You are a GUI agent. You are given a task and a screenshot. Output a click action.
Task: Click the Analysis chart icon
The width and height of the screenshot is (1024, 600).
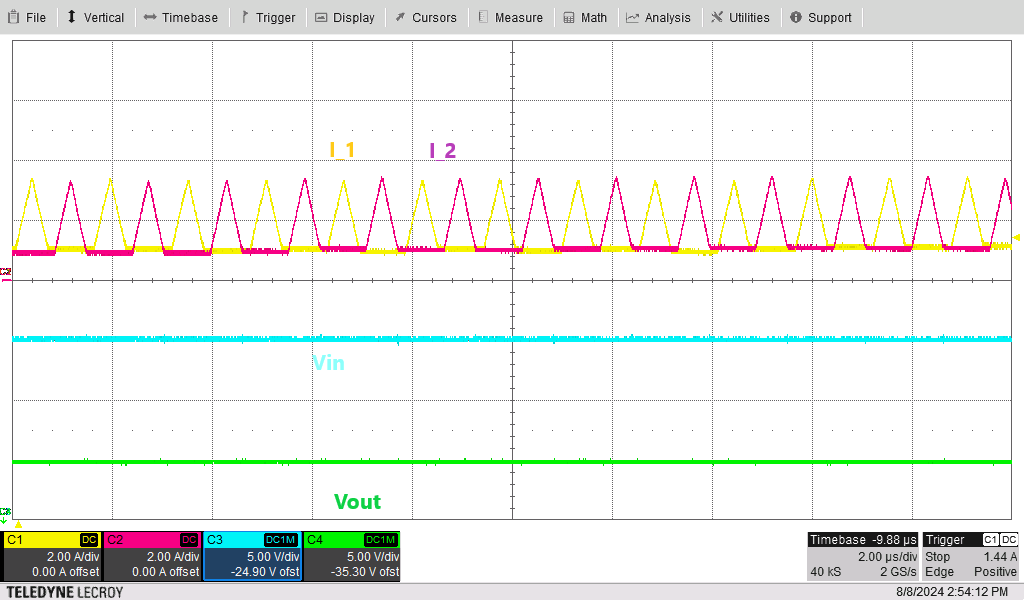coord(633,17)
